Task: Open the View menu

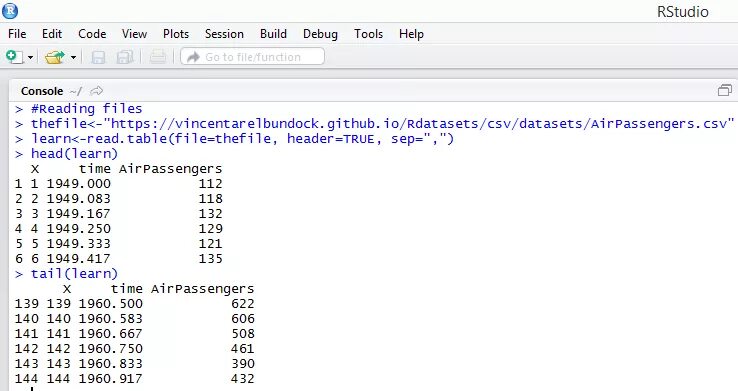Action: pyautogui.click(x=134, y=34)
